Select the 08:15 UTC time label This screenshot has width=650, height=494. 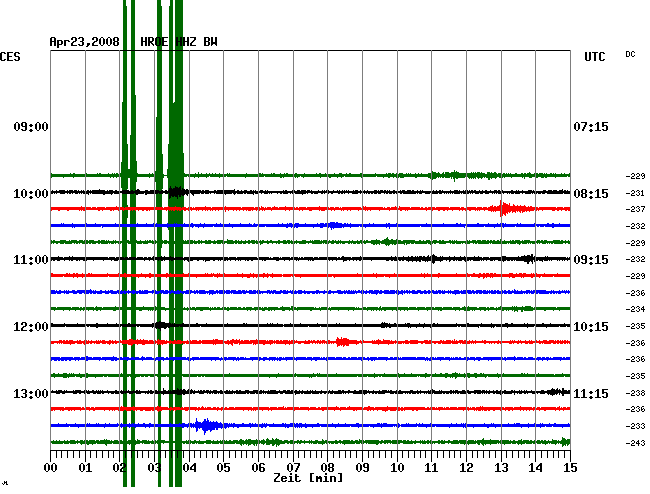(x=591, y=194)
